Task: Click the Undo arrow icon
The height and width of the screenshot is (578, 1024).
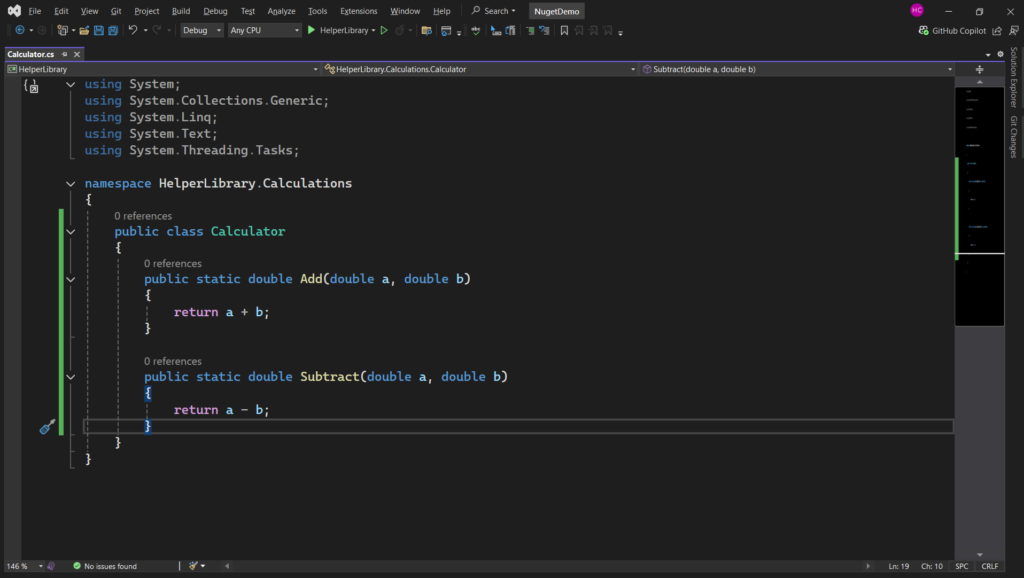Action: coord(133,30)
